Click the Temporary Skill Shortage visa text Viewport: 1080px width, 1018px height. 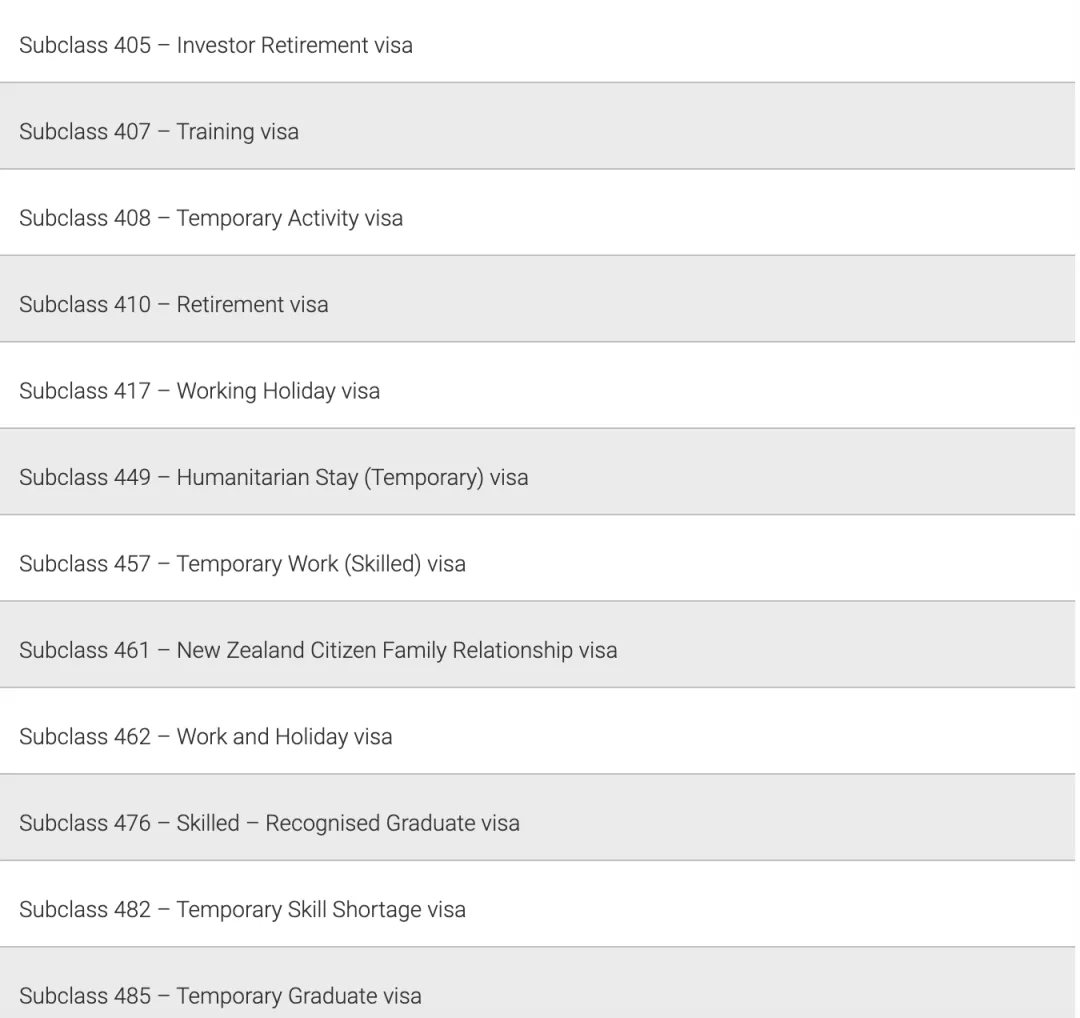(x=320, y=910)
